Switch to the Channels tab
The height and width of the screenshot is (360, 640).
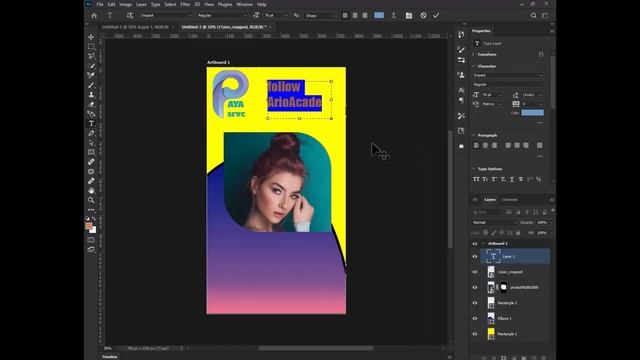(510, 200)
